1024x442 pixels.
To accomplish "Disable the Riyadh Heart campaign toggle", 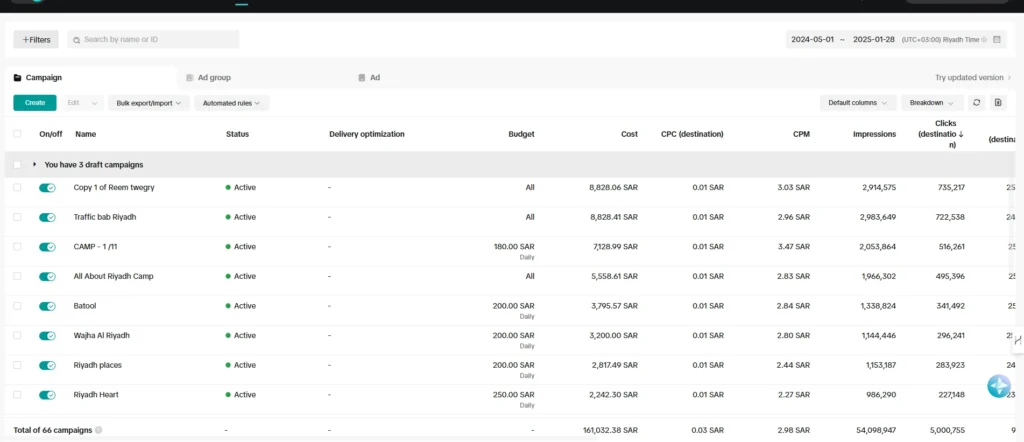I will pyautogui.click(x=47, y=395).
